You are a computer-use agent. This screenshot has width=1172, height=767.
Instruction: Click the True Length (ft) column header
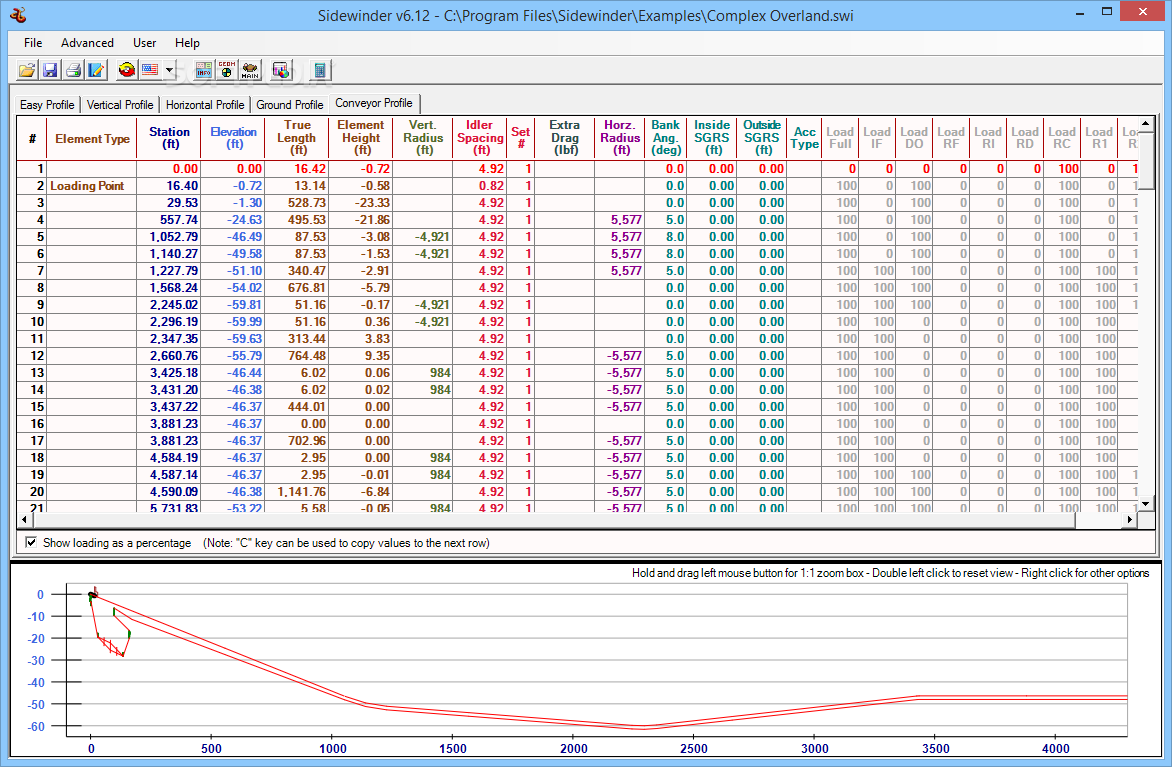pyautogui.click(x=297, y=138)
